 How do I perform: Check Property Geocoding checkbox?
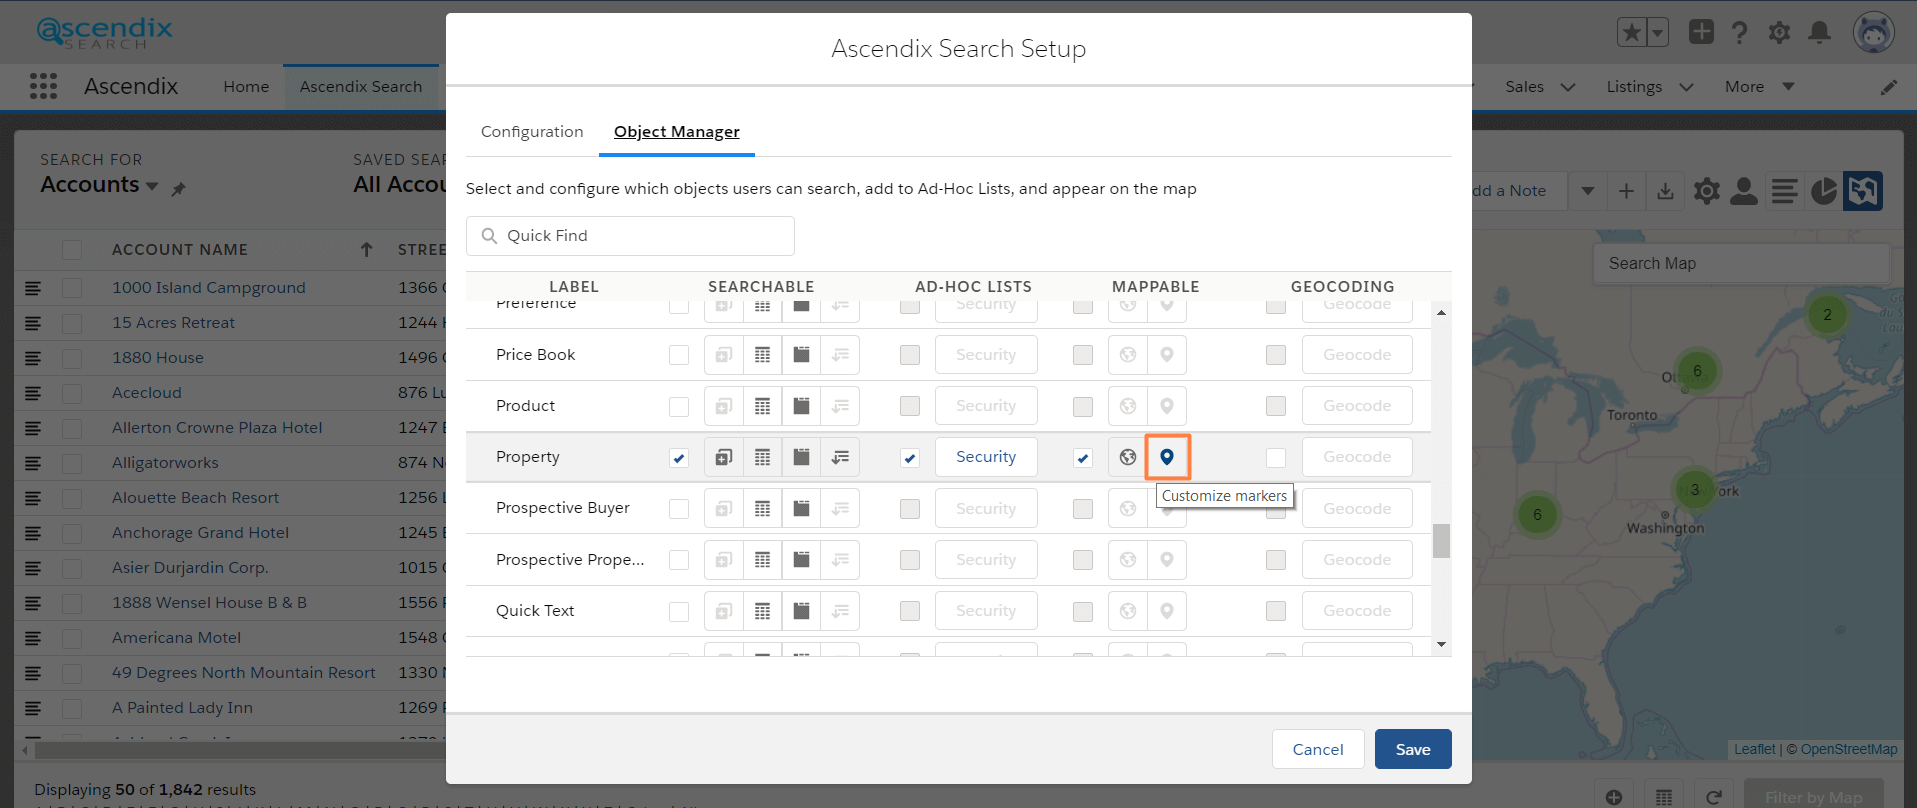click(1276, 458)
